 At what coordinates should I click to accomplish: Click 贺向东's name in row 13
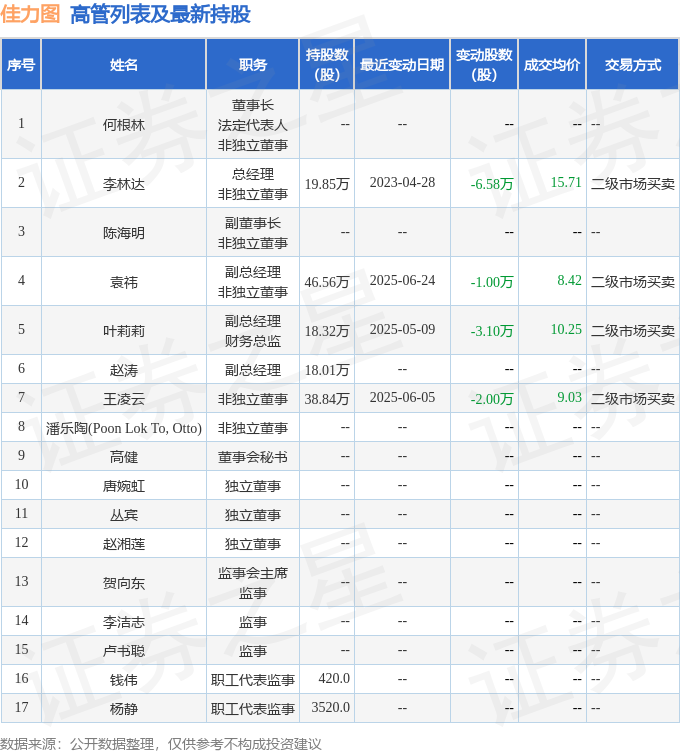[x=124, y=583]
